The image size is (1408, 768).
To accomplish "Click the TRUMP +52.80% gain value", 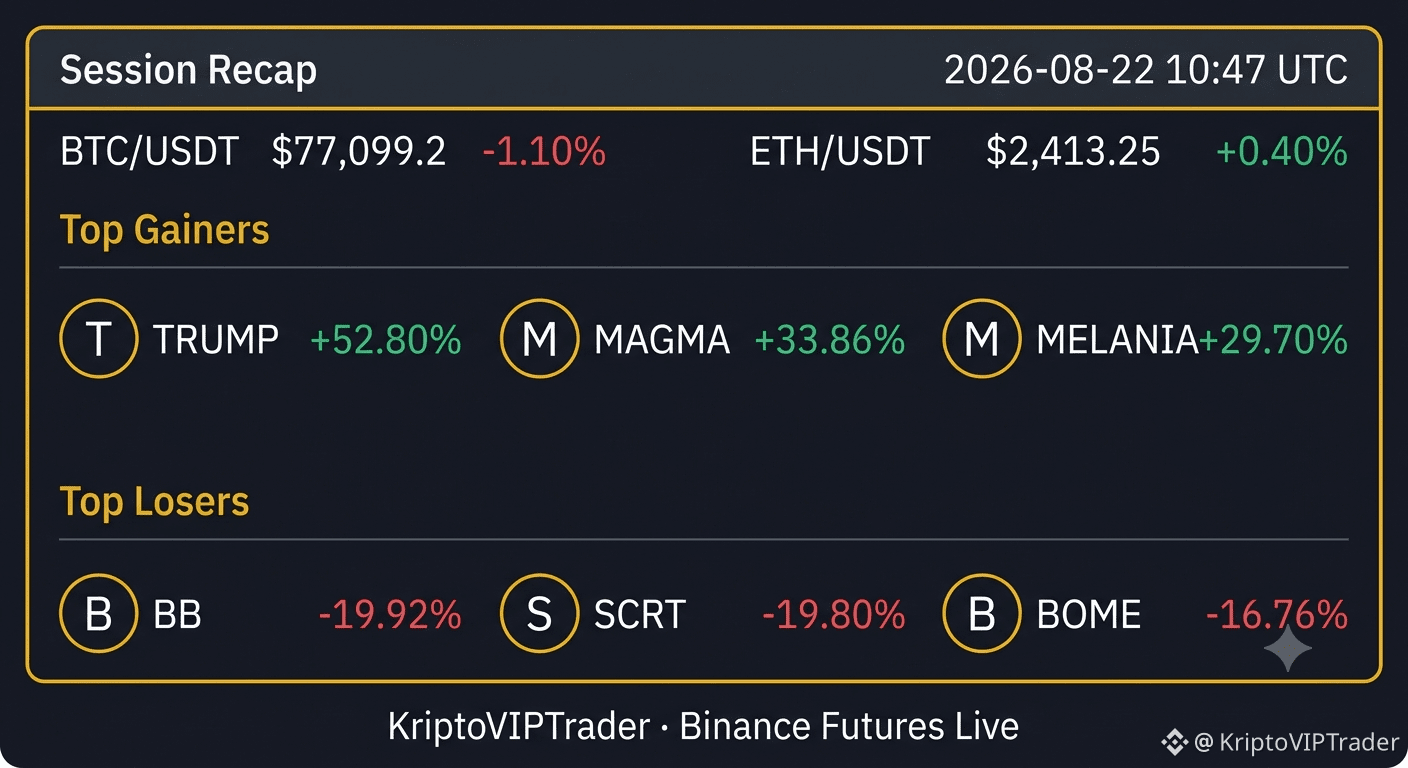I will coord(386,340).
